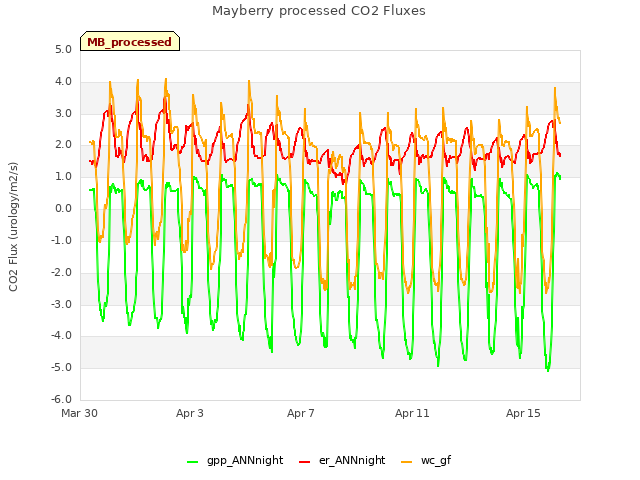Viewport: 640px width, 480px height.
Task: Click the -3.0 y-axis tick label
Action: (x=61, y=304)
